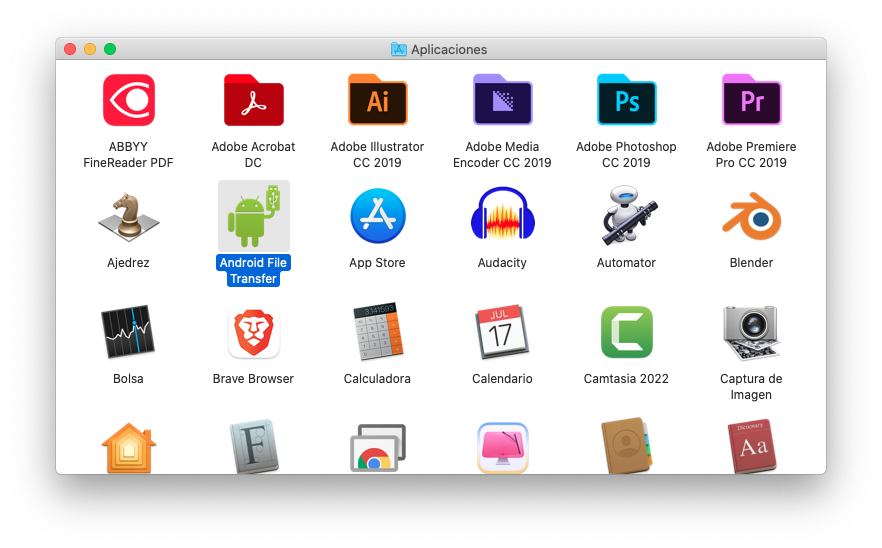This screenshot has width=882, height=548.
Task: Click the Audacity headphones icon
Action: [502, 214]
